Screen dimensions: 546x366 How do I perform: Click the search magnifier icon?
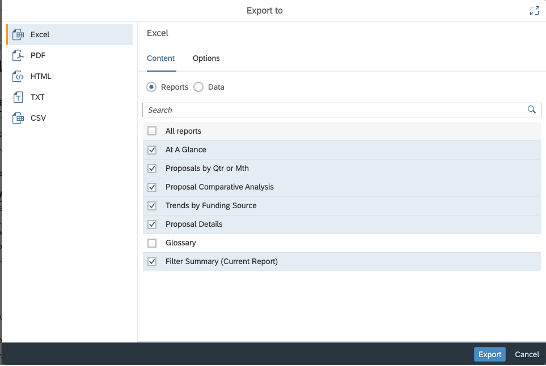click(x=531, y=110)
